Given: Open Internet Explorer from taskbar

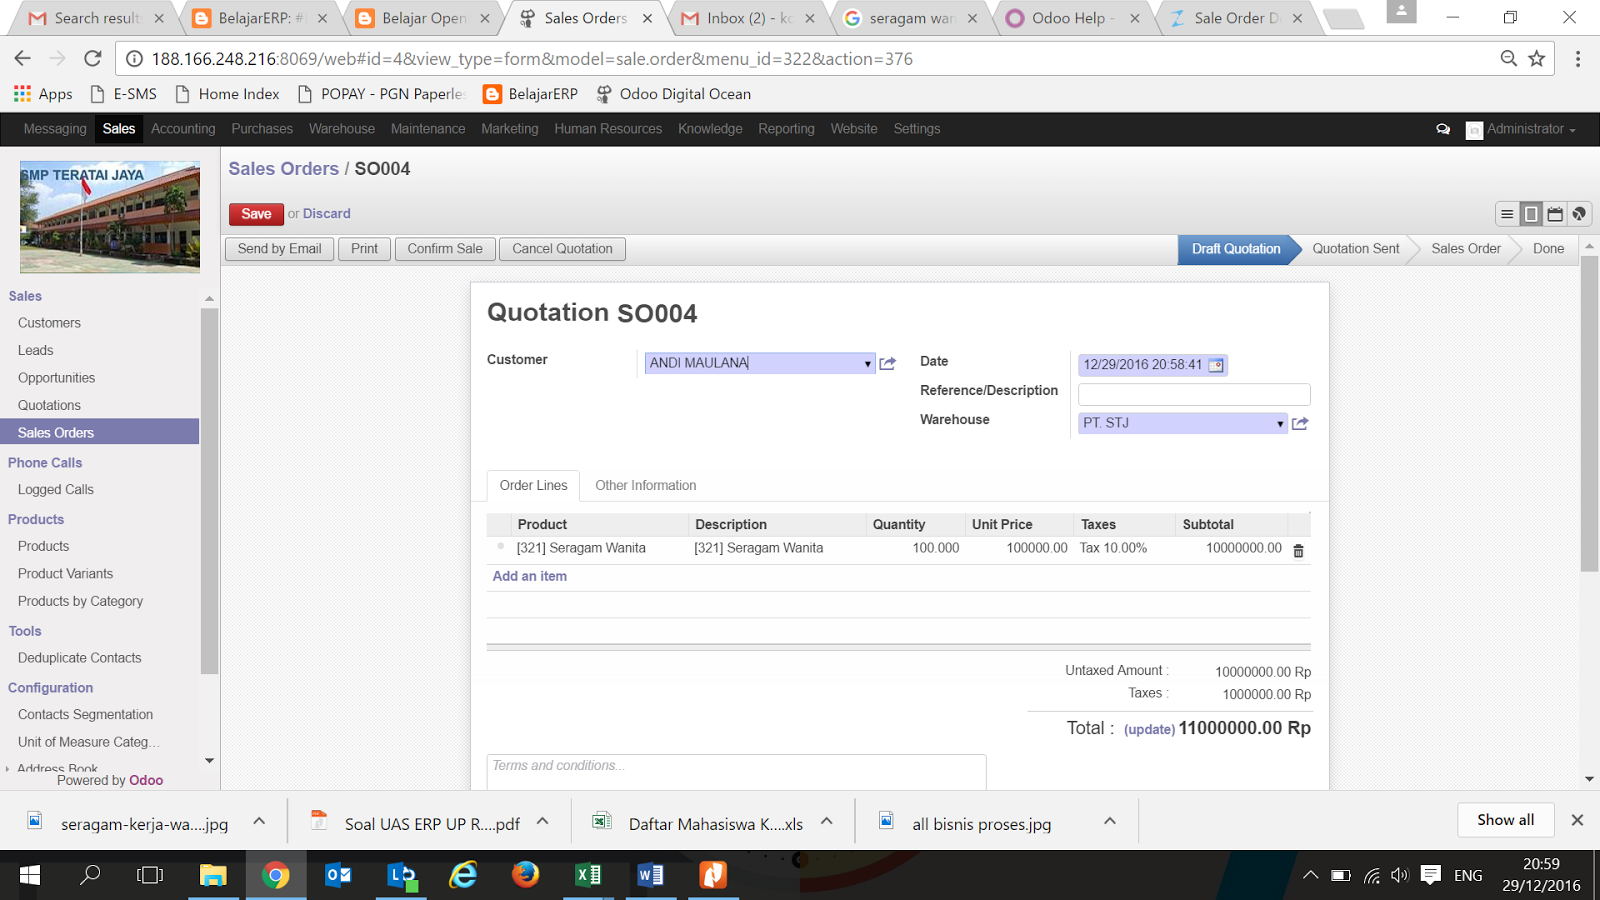Looking at the screenshot, I should pyautogui.click(x=463, y=875).
